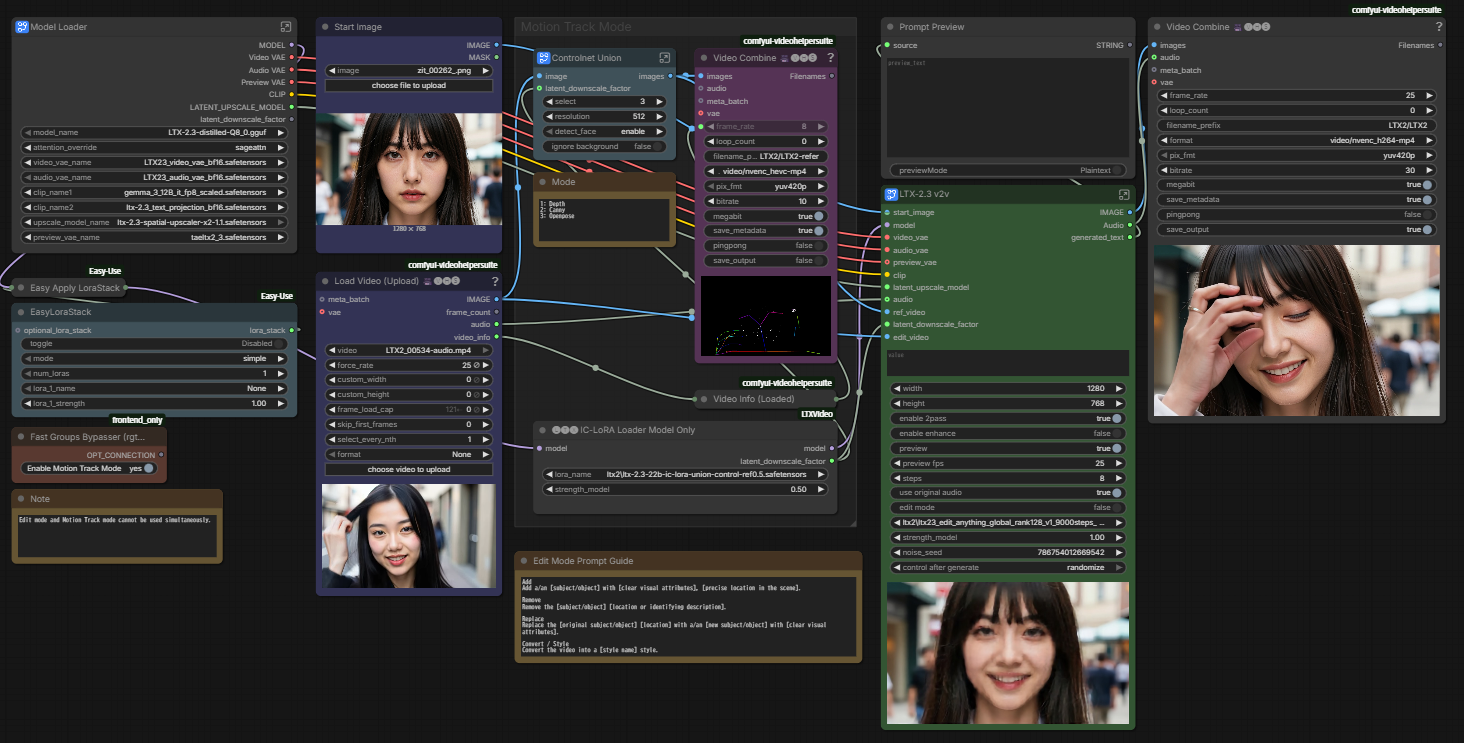The height and width of the screenshot is (743, 1464).
Task: Increase frame_rate 25 using its right arrow
Action: 1429,95
